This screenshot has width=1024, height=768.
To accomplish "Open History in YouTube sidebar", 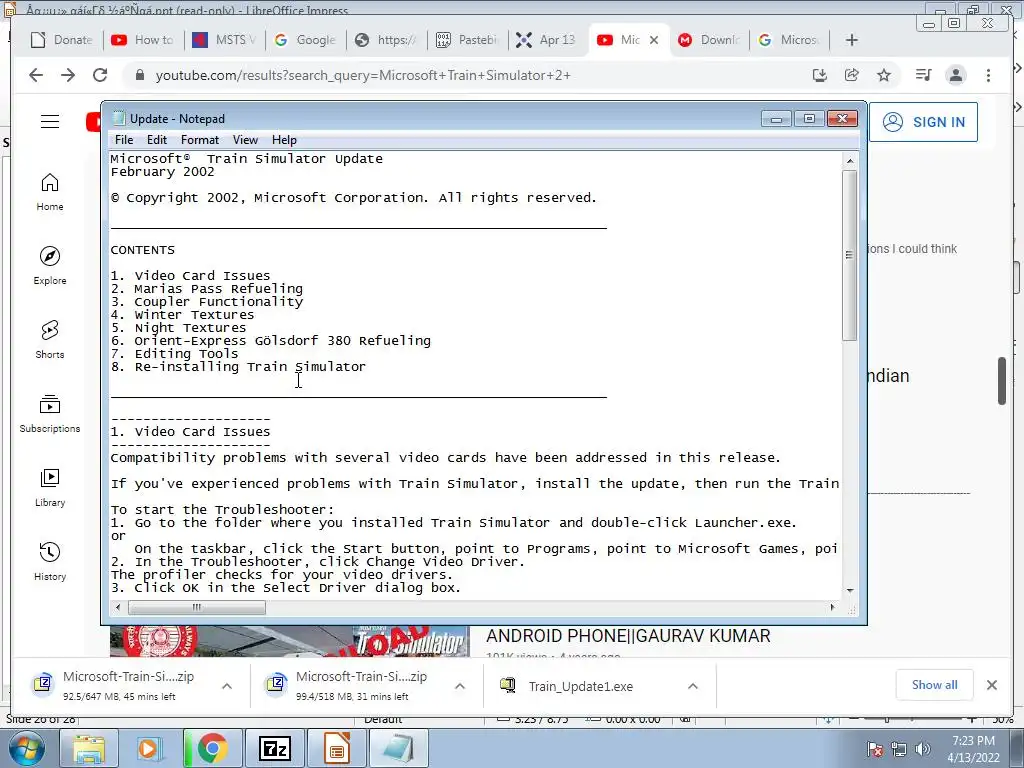I will [50, 562].
